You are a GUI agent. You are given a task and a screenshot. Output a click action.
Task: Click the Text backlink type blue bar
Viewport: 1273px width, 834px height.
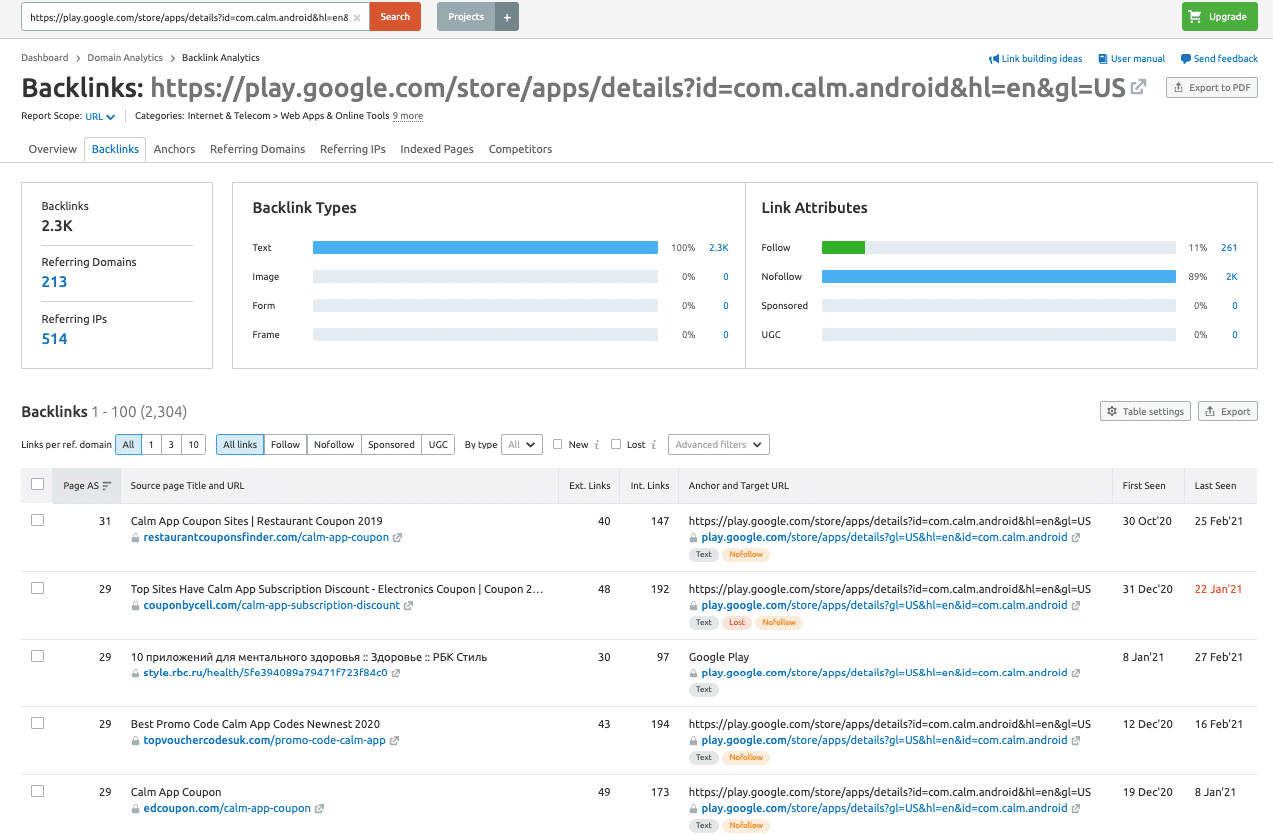click(485, 248)
